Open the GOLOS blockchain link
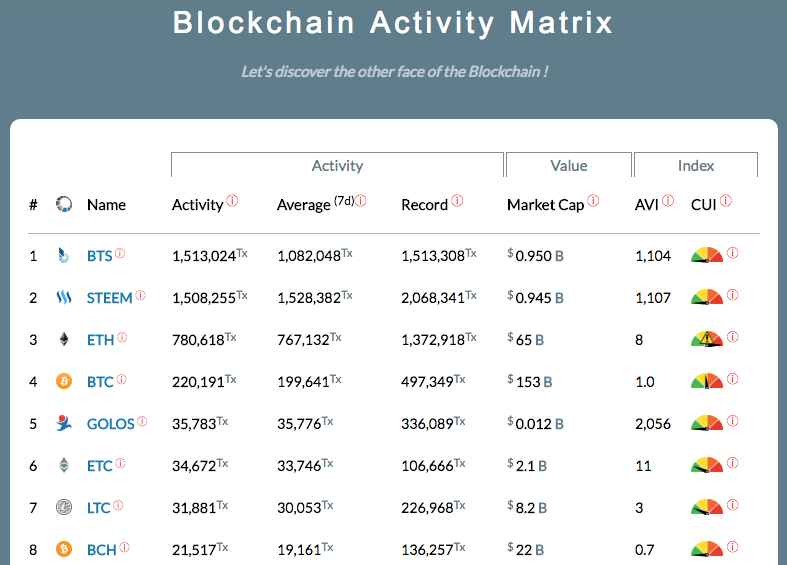787x565 pixels. (x=110, y=424)
